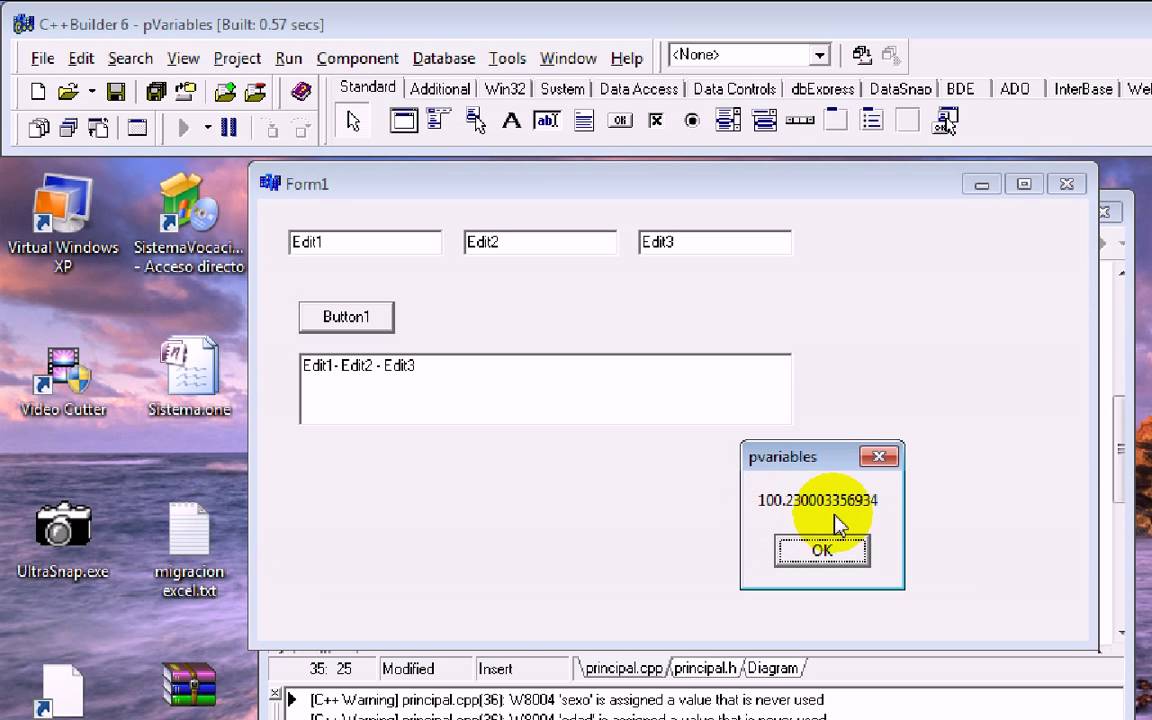Switch to the Diagram editor tab
Screen dimensions: 1152x720
[x=773, y=668]
